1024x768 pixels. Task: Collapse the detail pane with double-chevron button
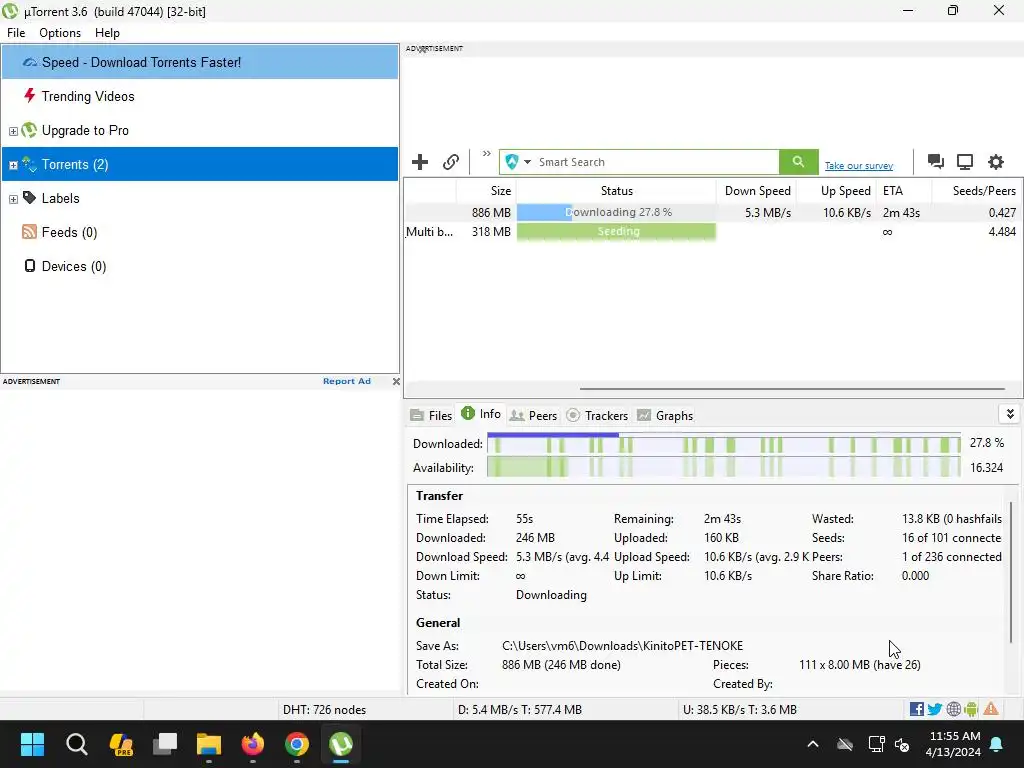(x=1010, y=414)
